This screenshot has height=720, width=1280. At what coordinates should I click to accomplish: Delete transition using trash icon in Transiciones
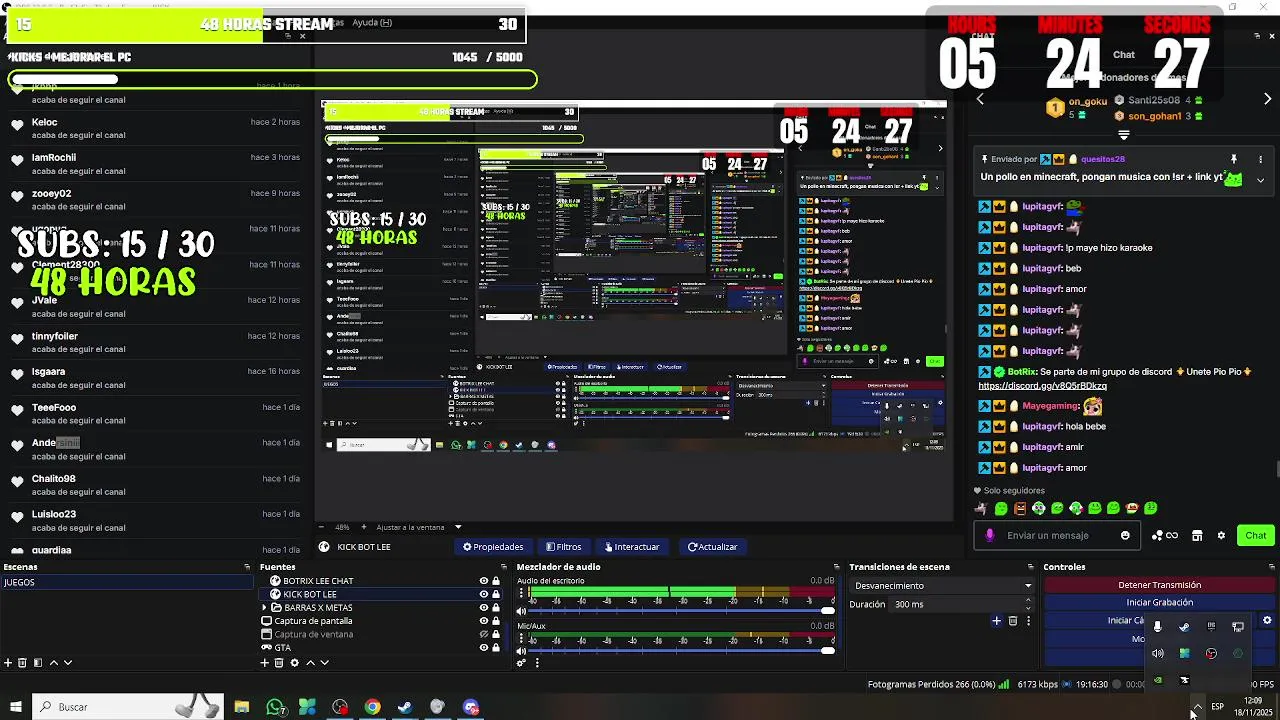(1012, 621)
